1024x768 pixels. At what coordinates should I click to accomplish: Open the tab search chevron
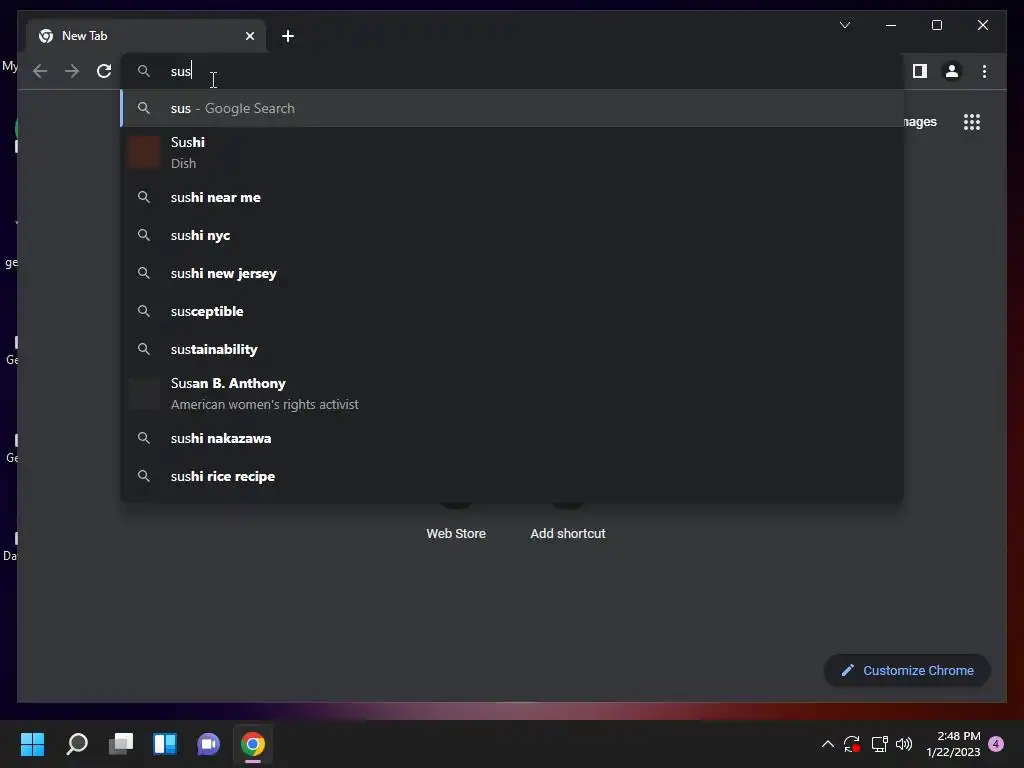click(844, 25)
